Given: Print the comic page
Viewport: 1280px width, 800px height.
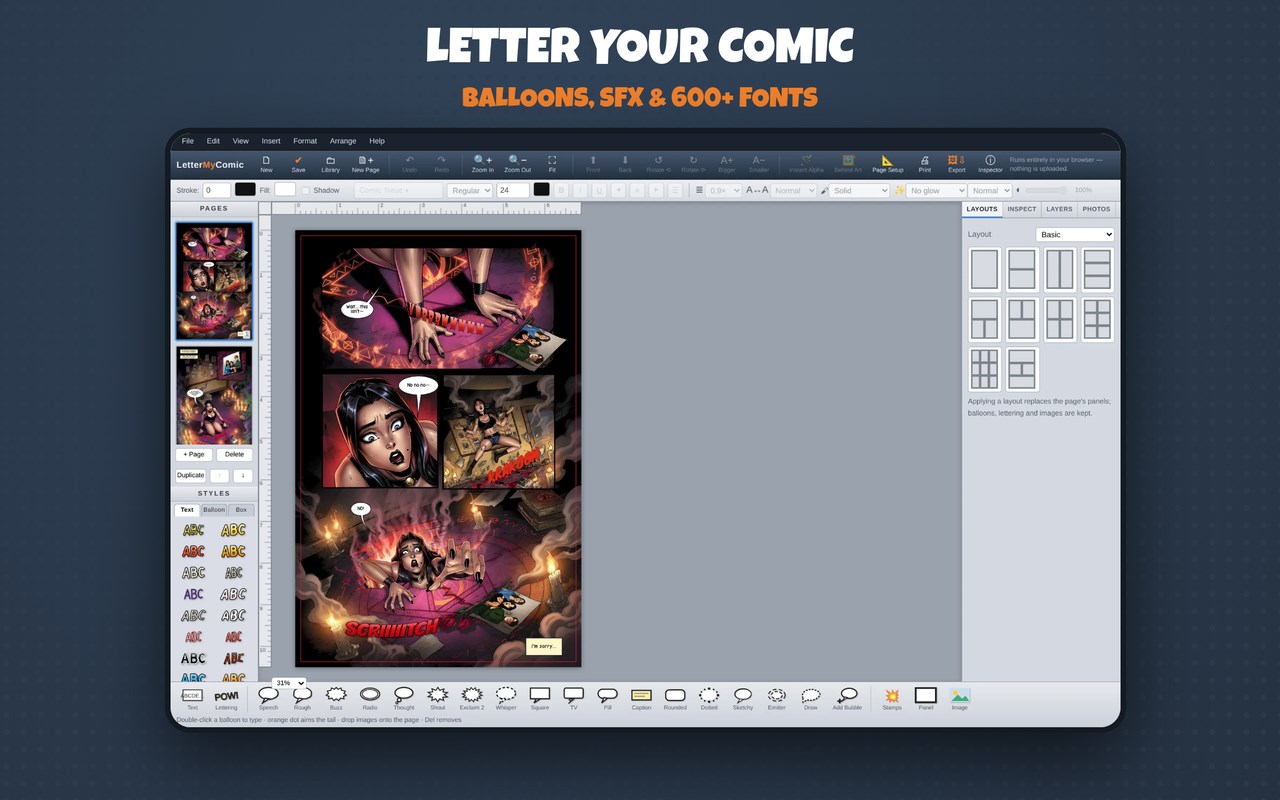Looking at the screenshot, I should point(925,164).
